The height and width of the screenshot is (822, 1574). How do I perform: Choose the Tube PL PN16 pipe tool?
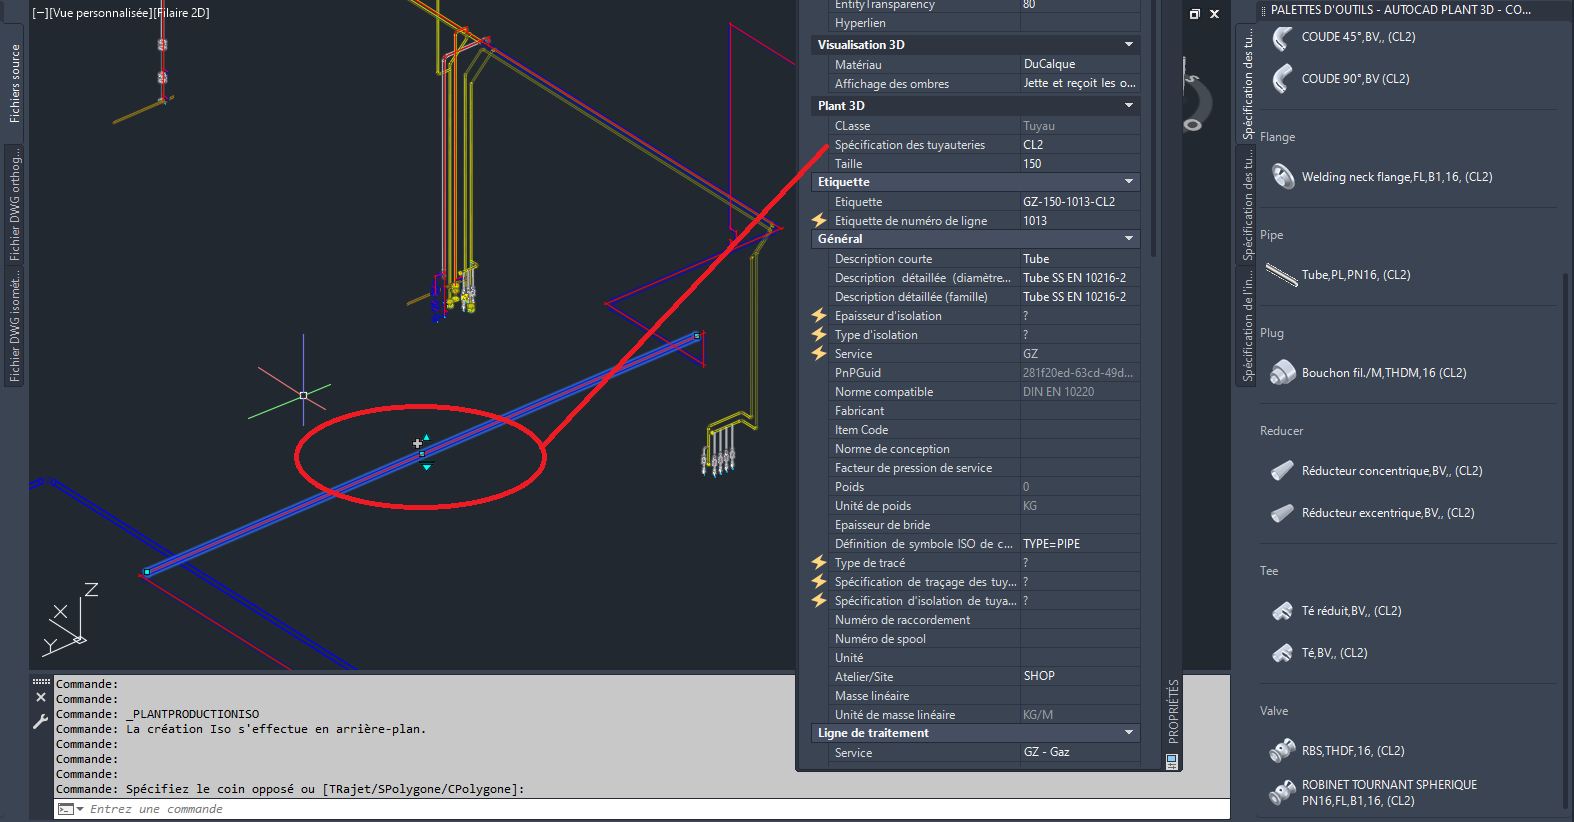(x=1339, y=275)
